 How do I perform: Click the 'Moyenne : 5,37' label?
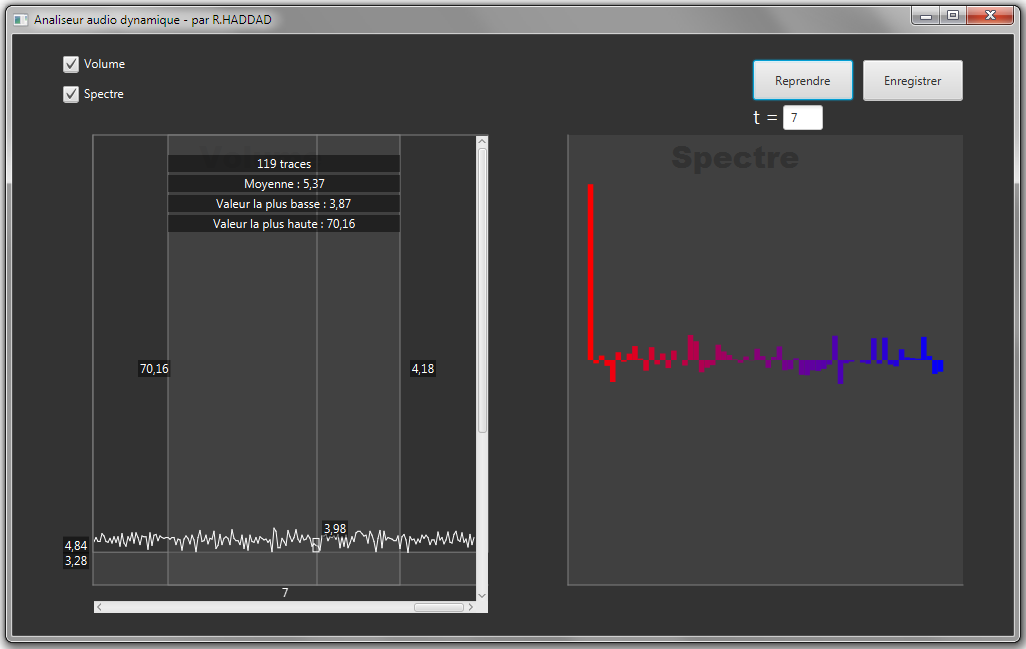[284, 184]
